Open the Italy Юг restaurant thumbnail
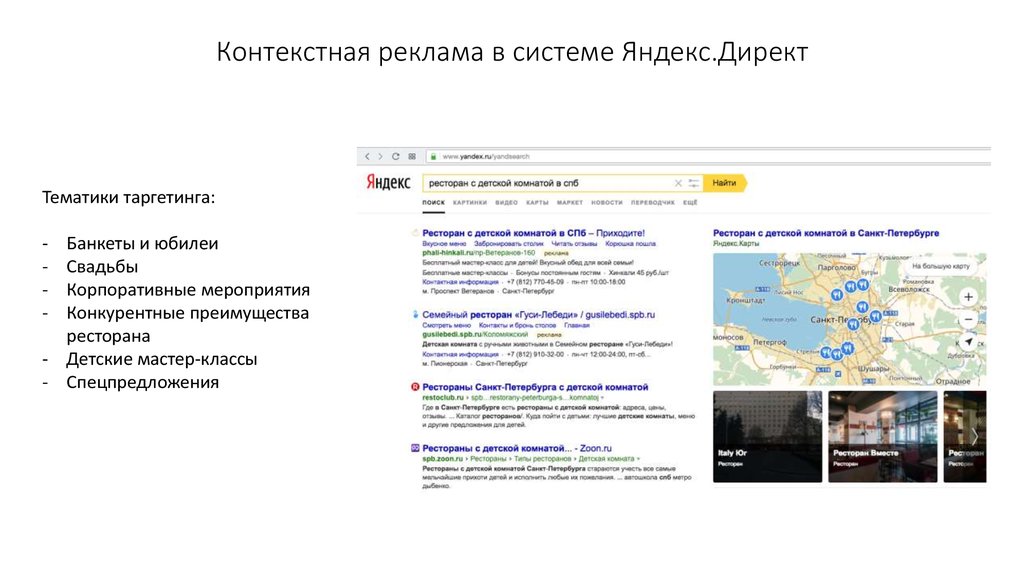Viewport: 1024px width, 574px height. pos(767,437)
